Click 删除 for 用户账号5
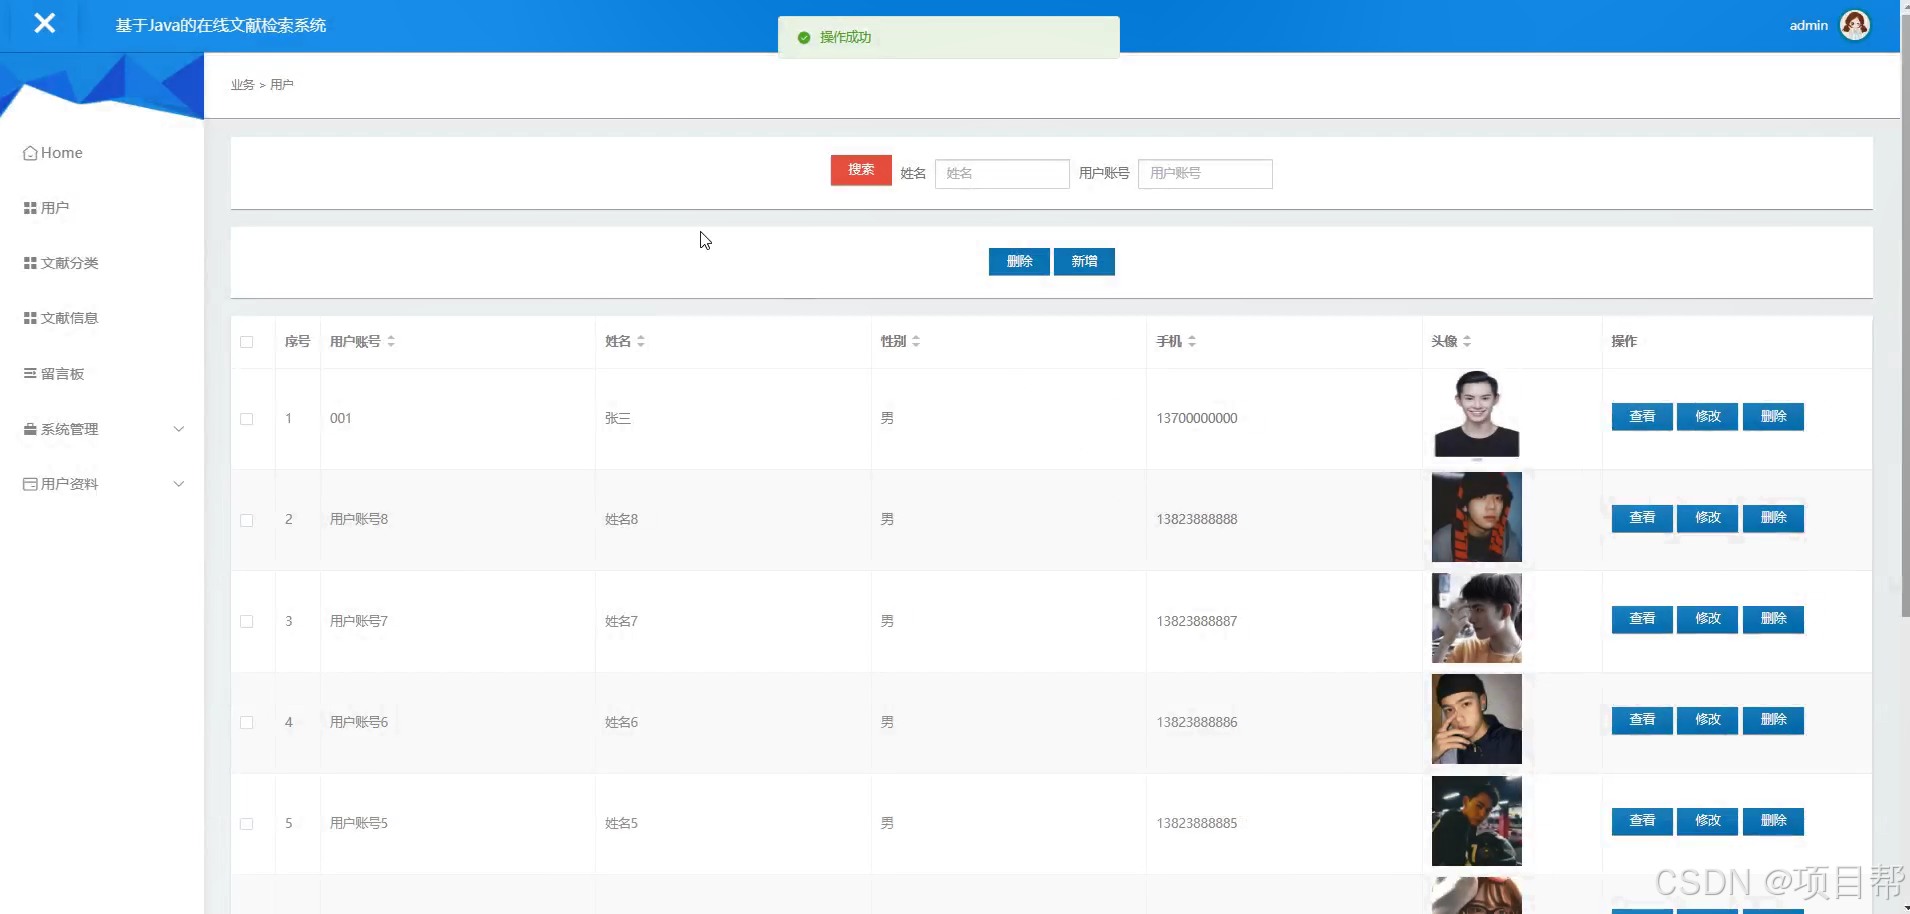Image resolution: width=1910 pixels, height=914 pixels. pos(1773,821)
